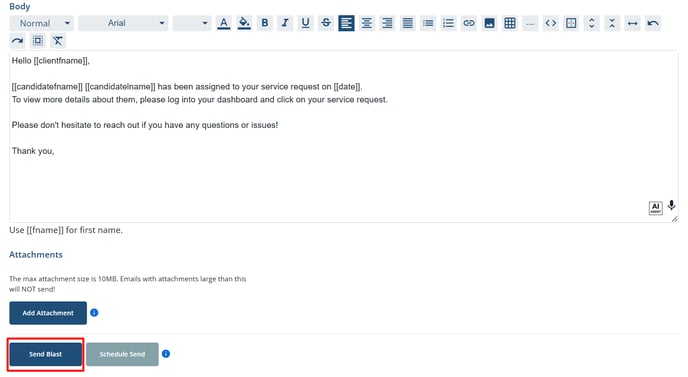
Task: Clear formatting from selected text
Action: click(x=58, y=41)
